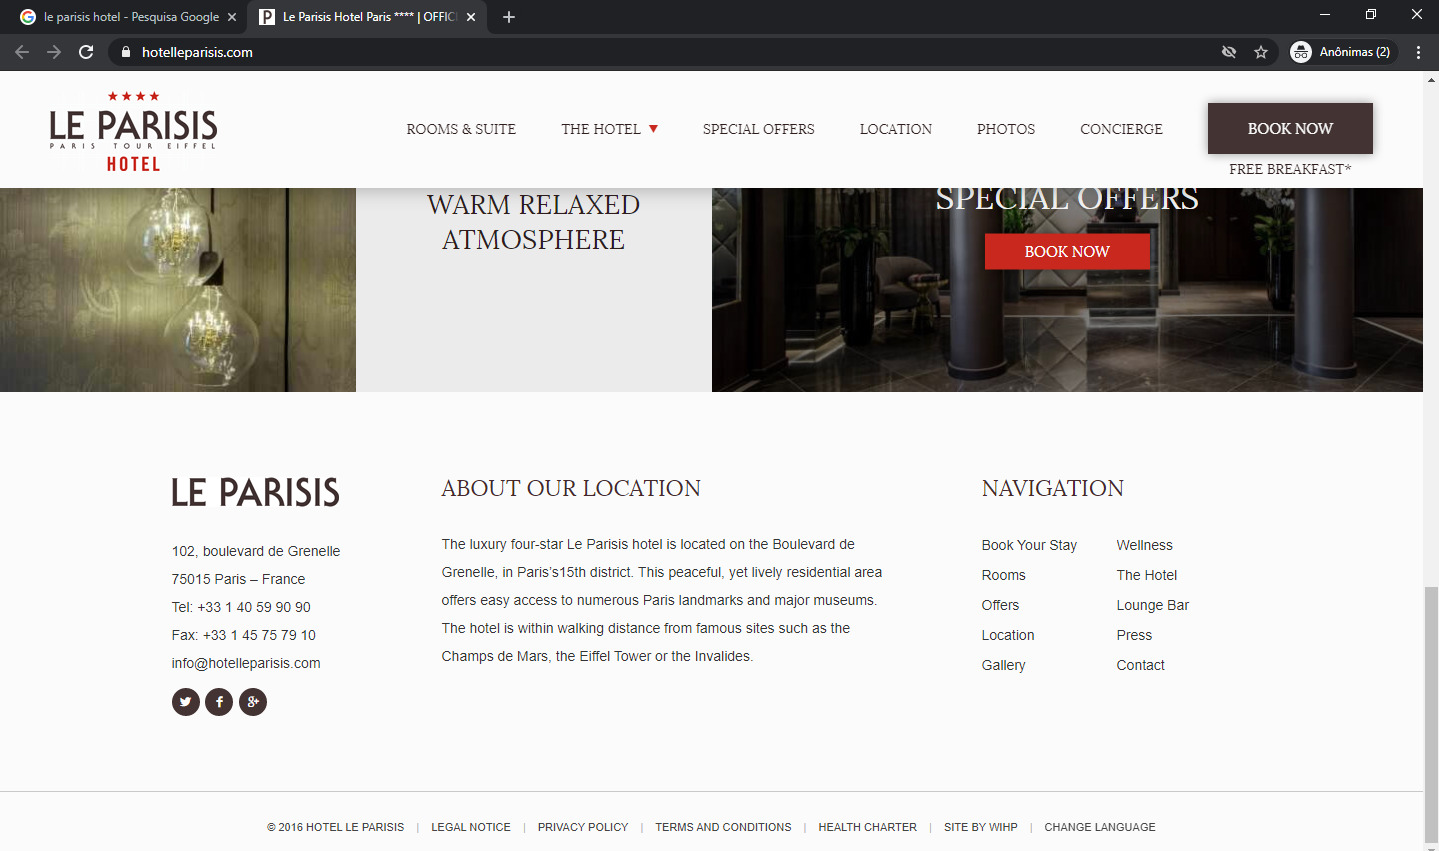The height and width of the screenshot is (851, 1439).
Task: Click the red Book Now button
Action: 1067,252
